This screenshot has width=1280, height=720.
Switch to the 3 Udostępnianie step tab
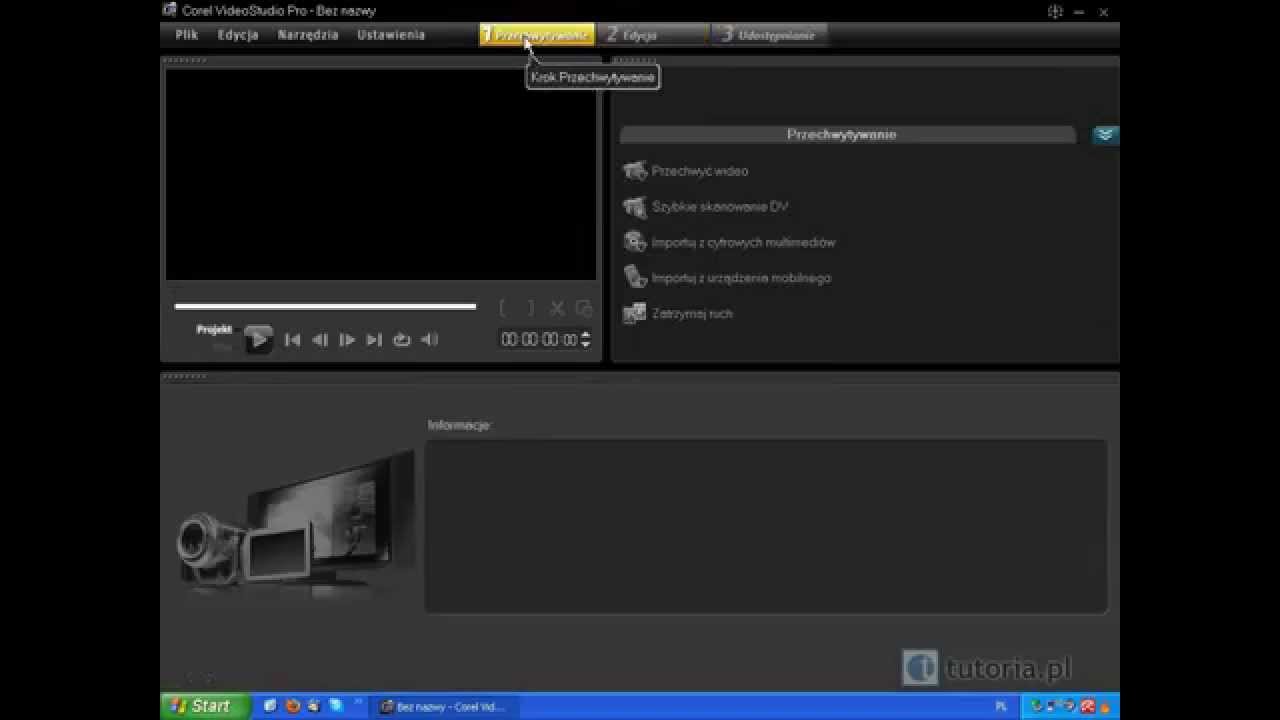click(x=770, y=35)
